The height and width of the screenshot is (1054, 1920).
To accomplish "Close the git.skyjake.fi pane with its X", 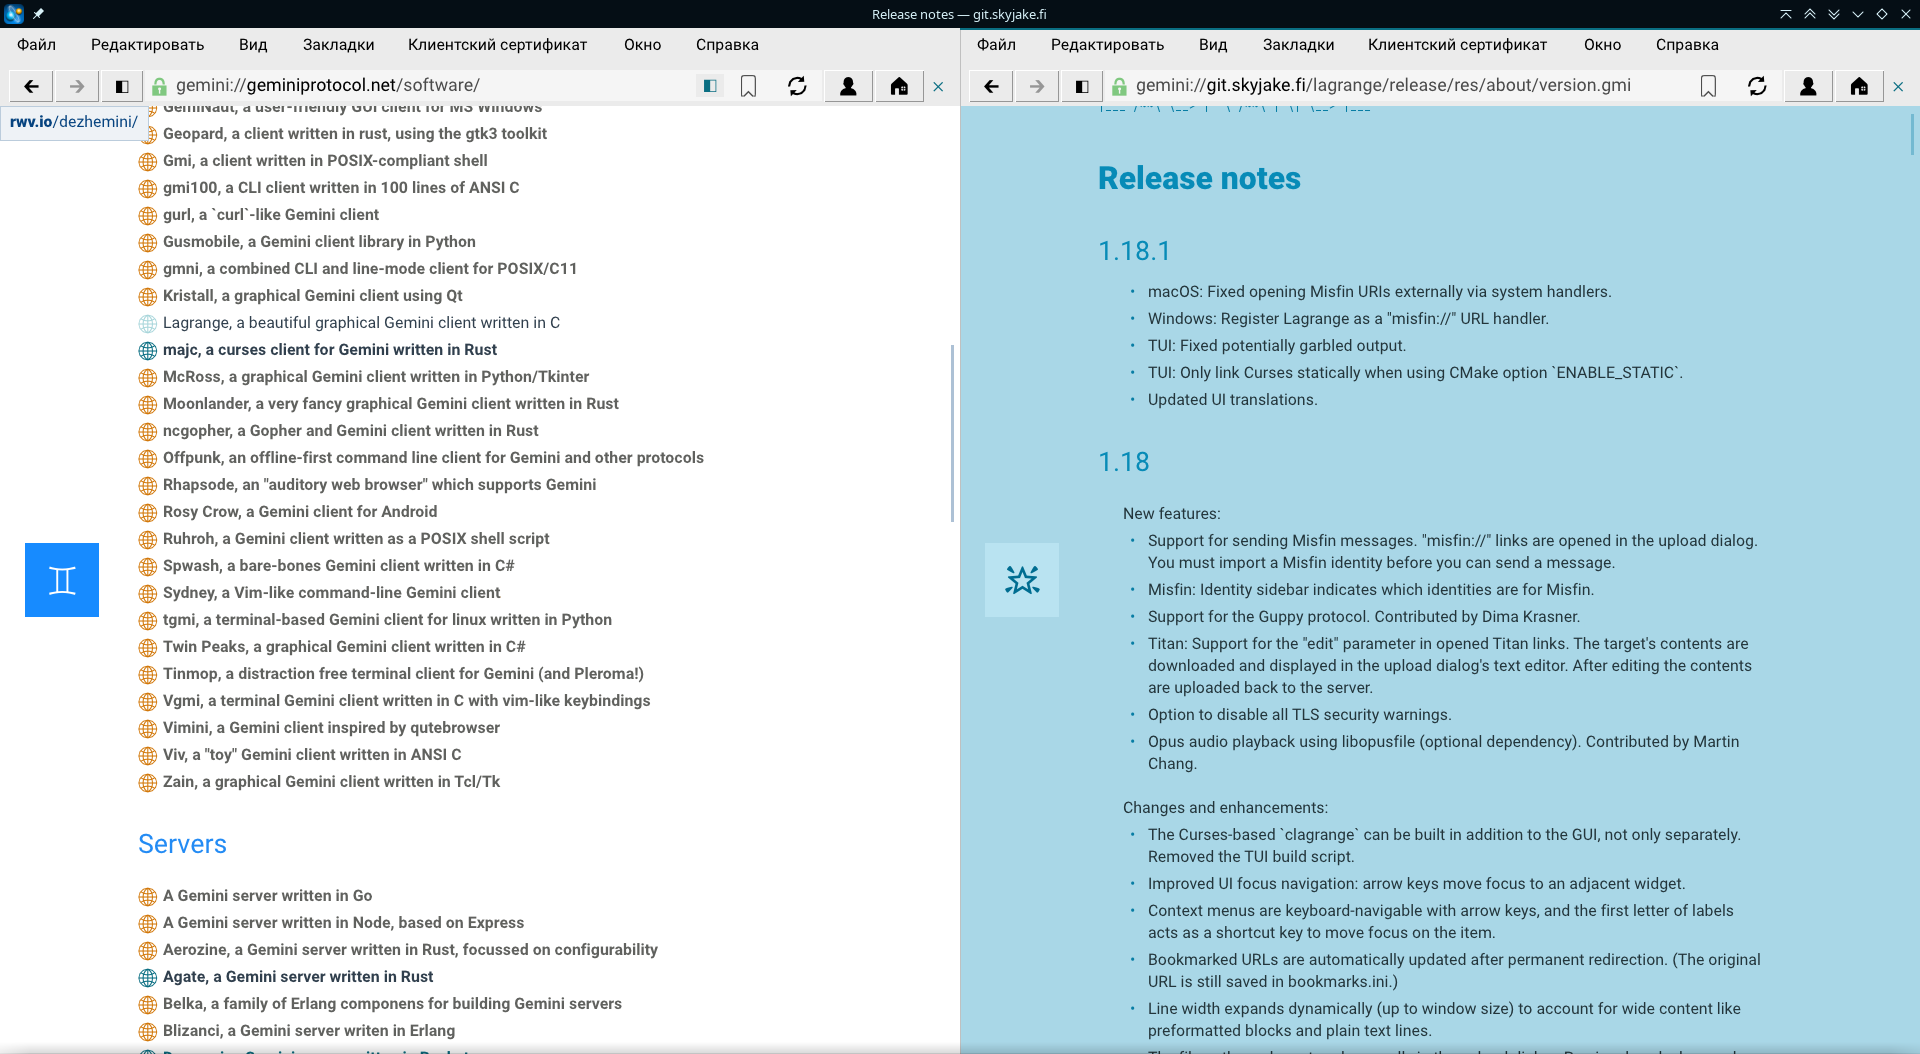I will pos(1898,87).
